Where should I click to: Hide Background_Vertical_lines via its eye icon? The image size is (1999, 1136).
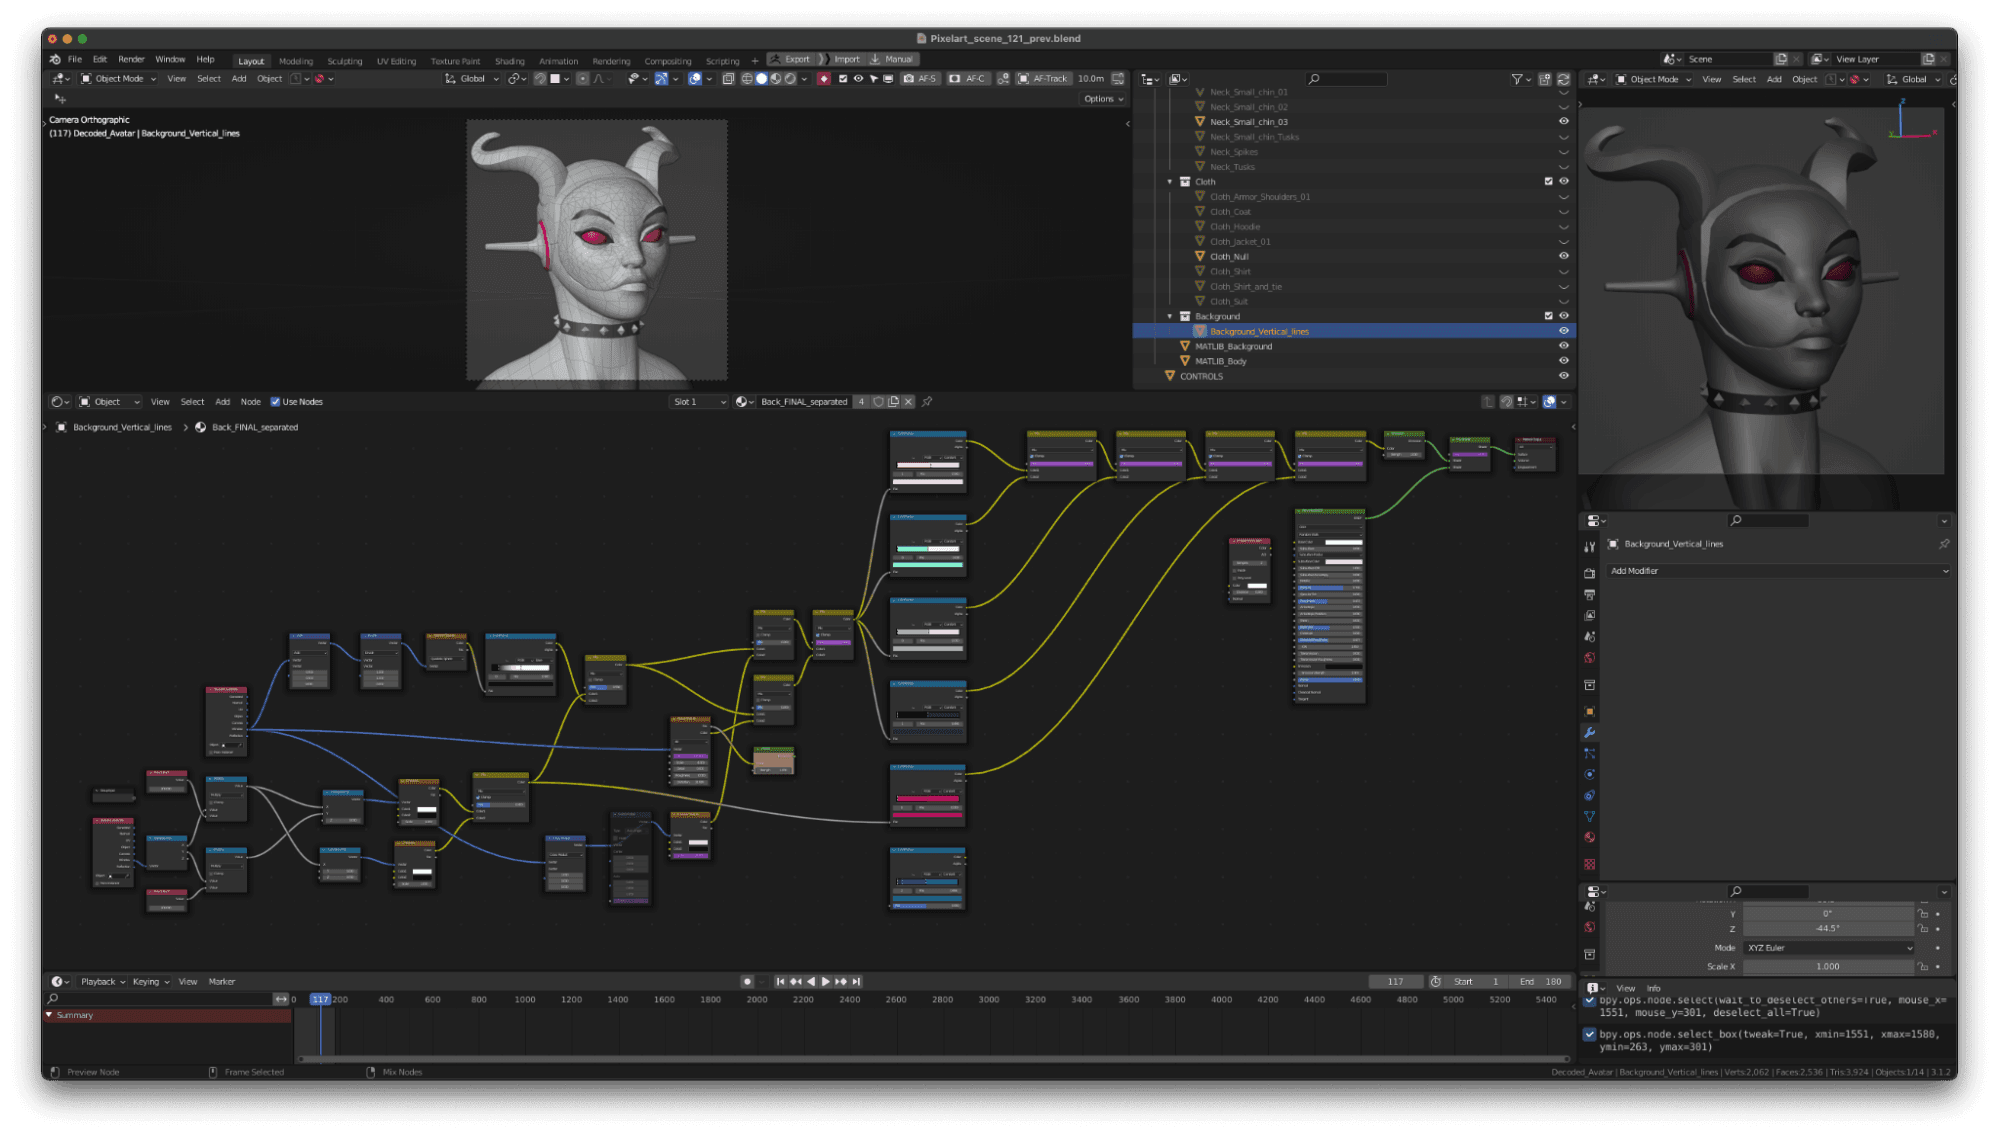(1563, 332)
